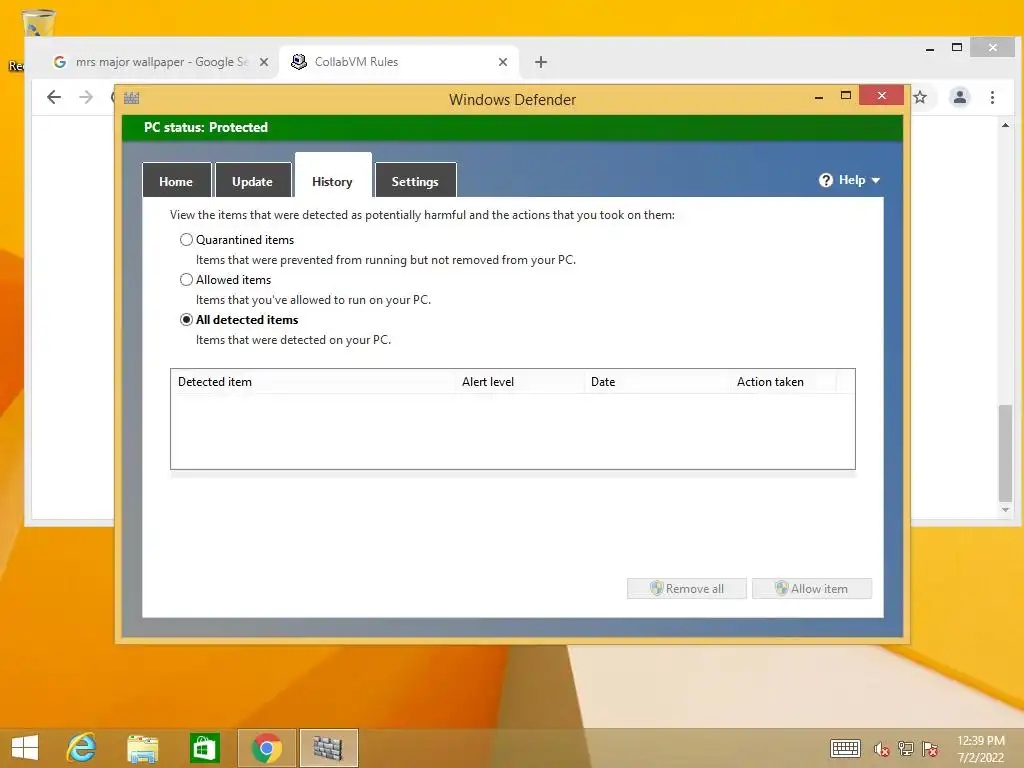
Task: Sort by Detected item column header
Action: [314, 382]
